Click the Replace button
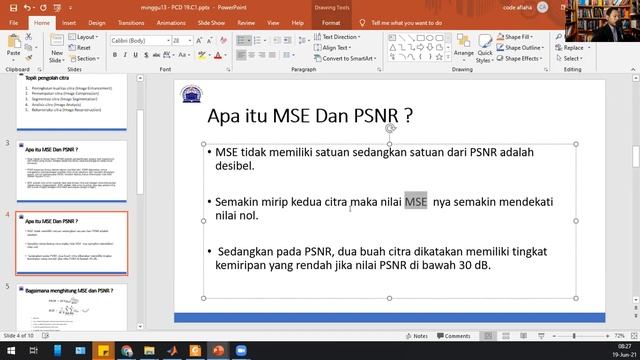Screen dimensions: 640x360 (569, 48)
